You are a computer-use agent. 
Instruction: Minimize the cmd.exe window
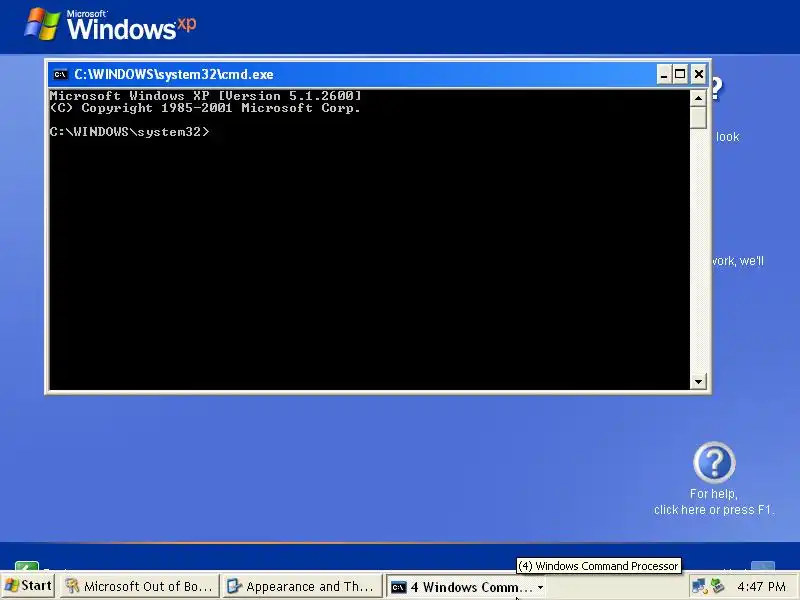click(x=663, y=74)
